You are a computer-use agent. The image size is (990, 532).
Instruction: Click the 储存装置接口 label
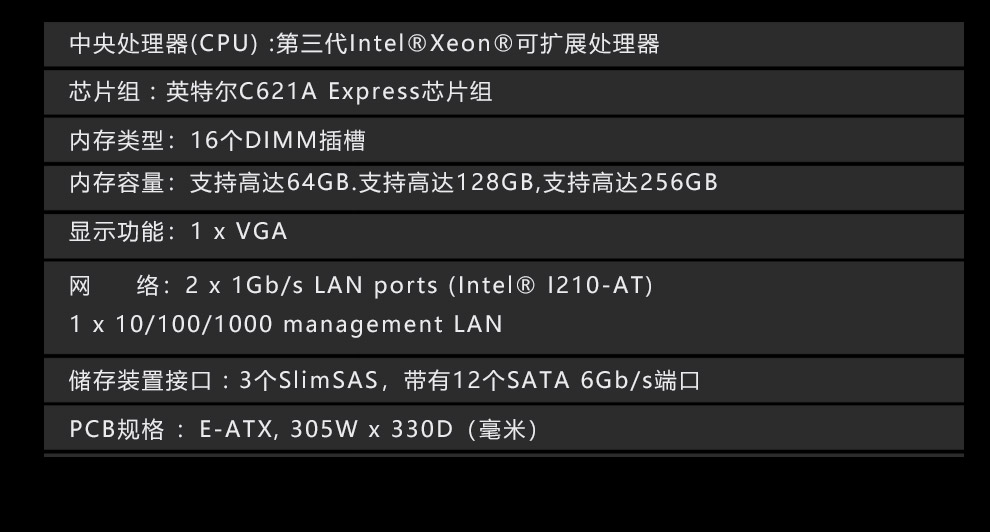click(140, 381)
